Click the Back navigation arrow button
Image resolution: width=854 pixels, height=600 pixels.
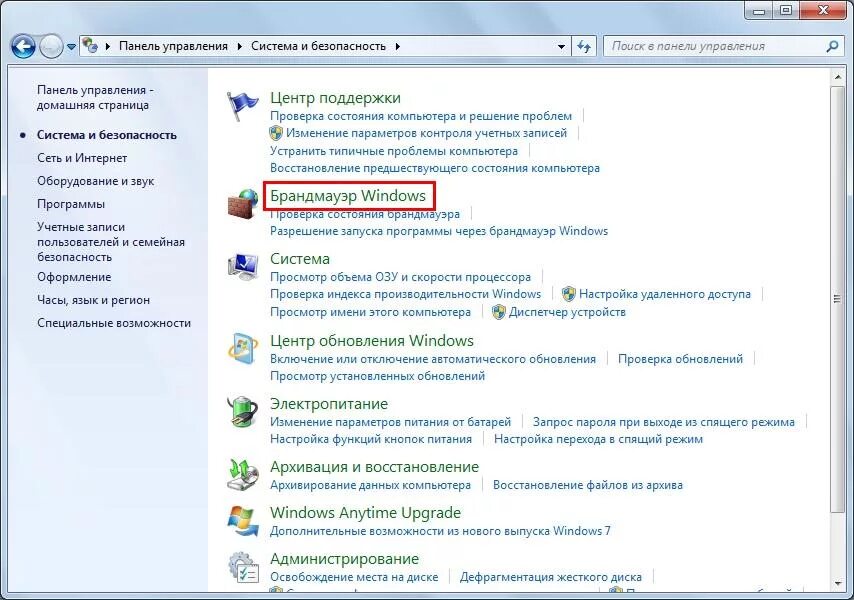(23, 47)
